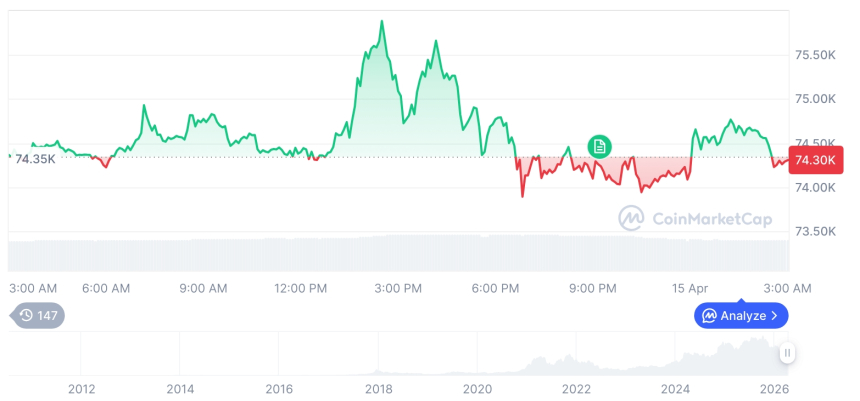Click the CoinMarketCap watermark text
The height and width of the screenshot is (401, 860).
click(713, 218)
